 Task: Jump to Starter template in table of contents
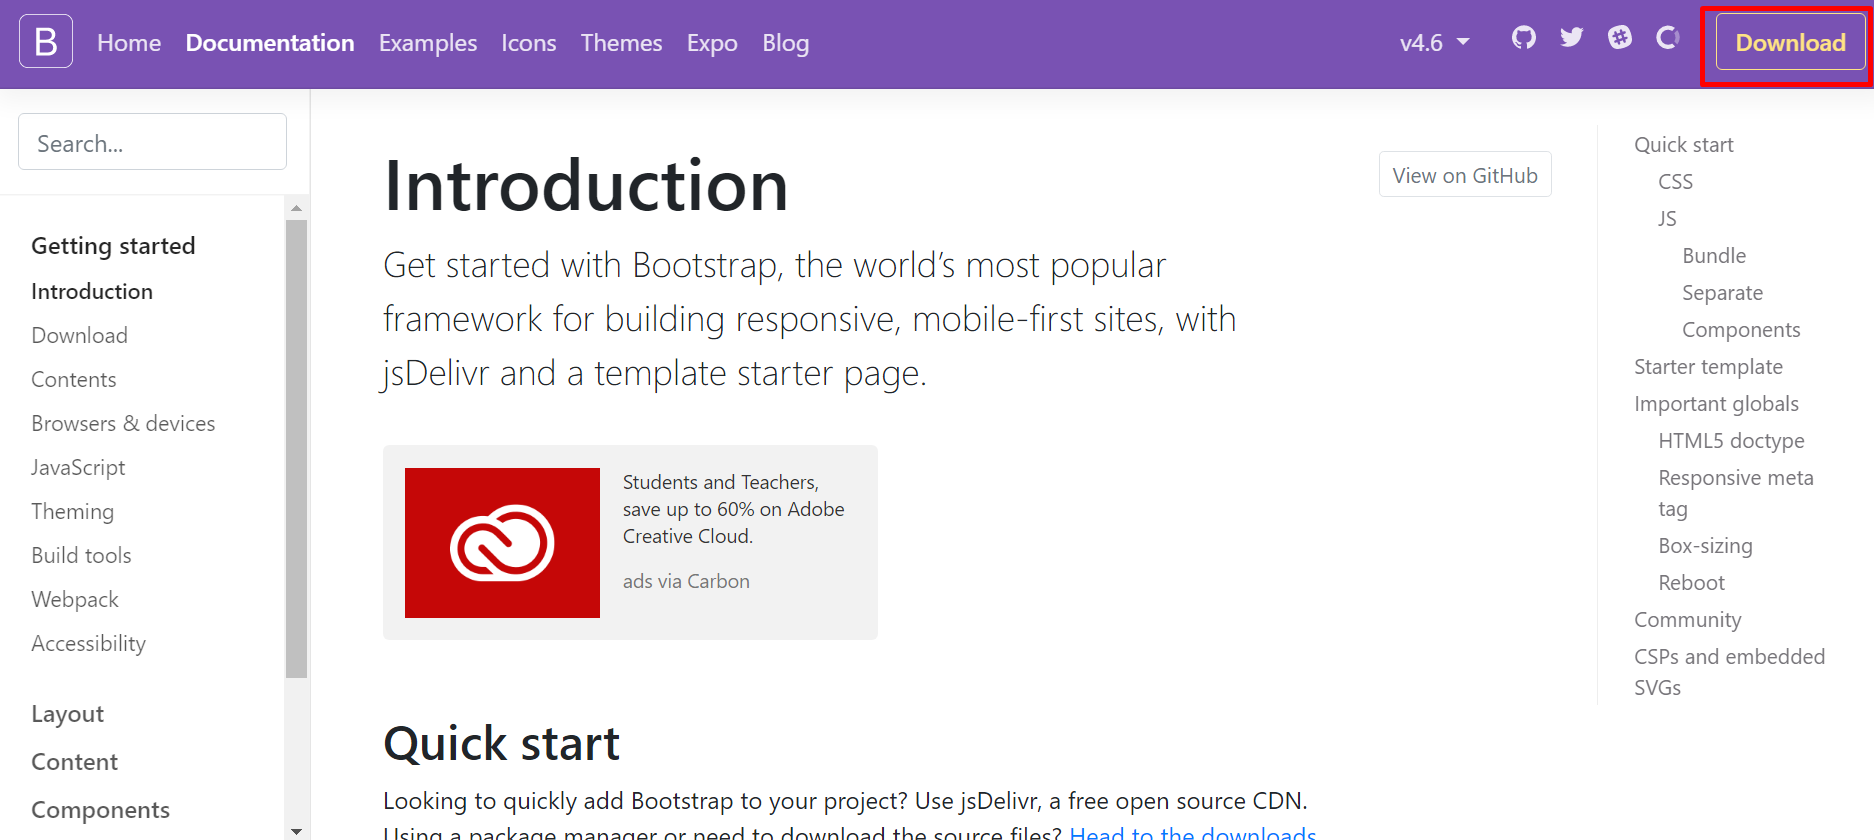pos(1708,367)
